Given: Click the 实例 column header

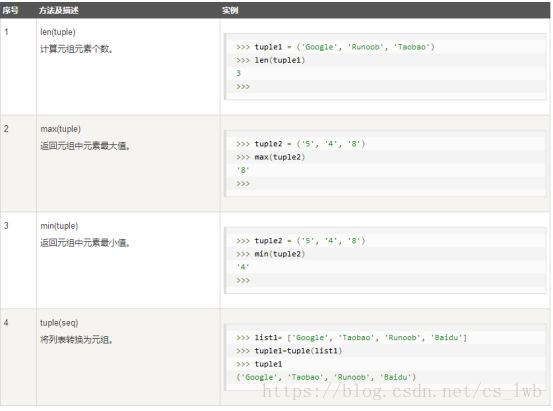Looking at the screenshot, I should (230, 11).
